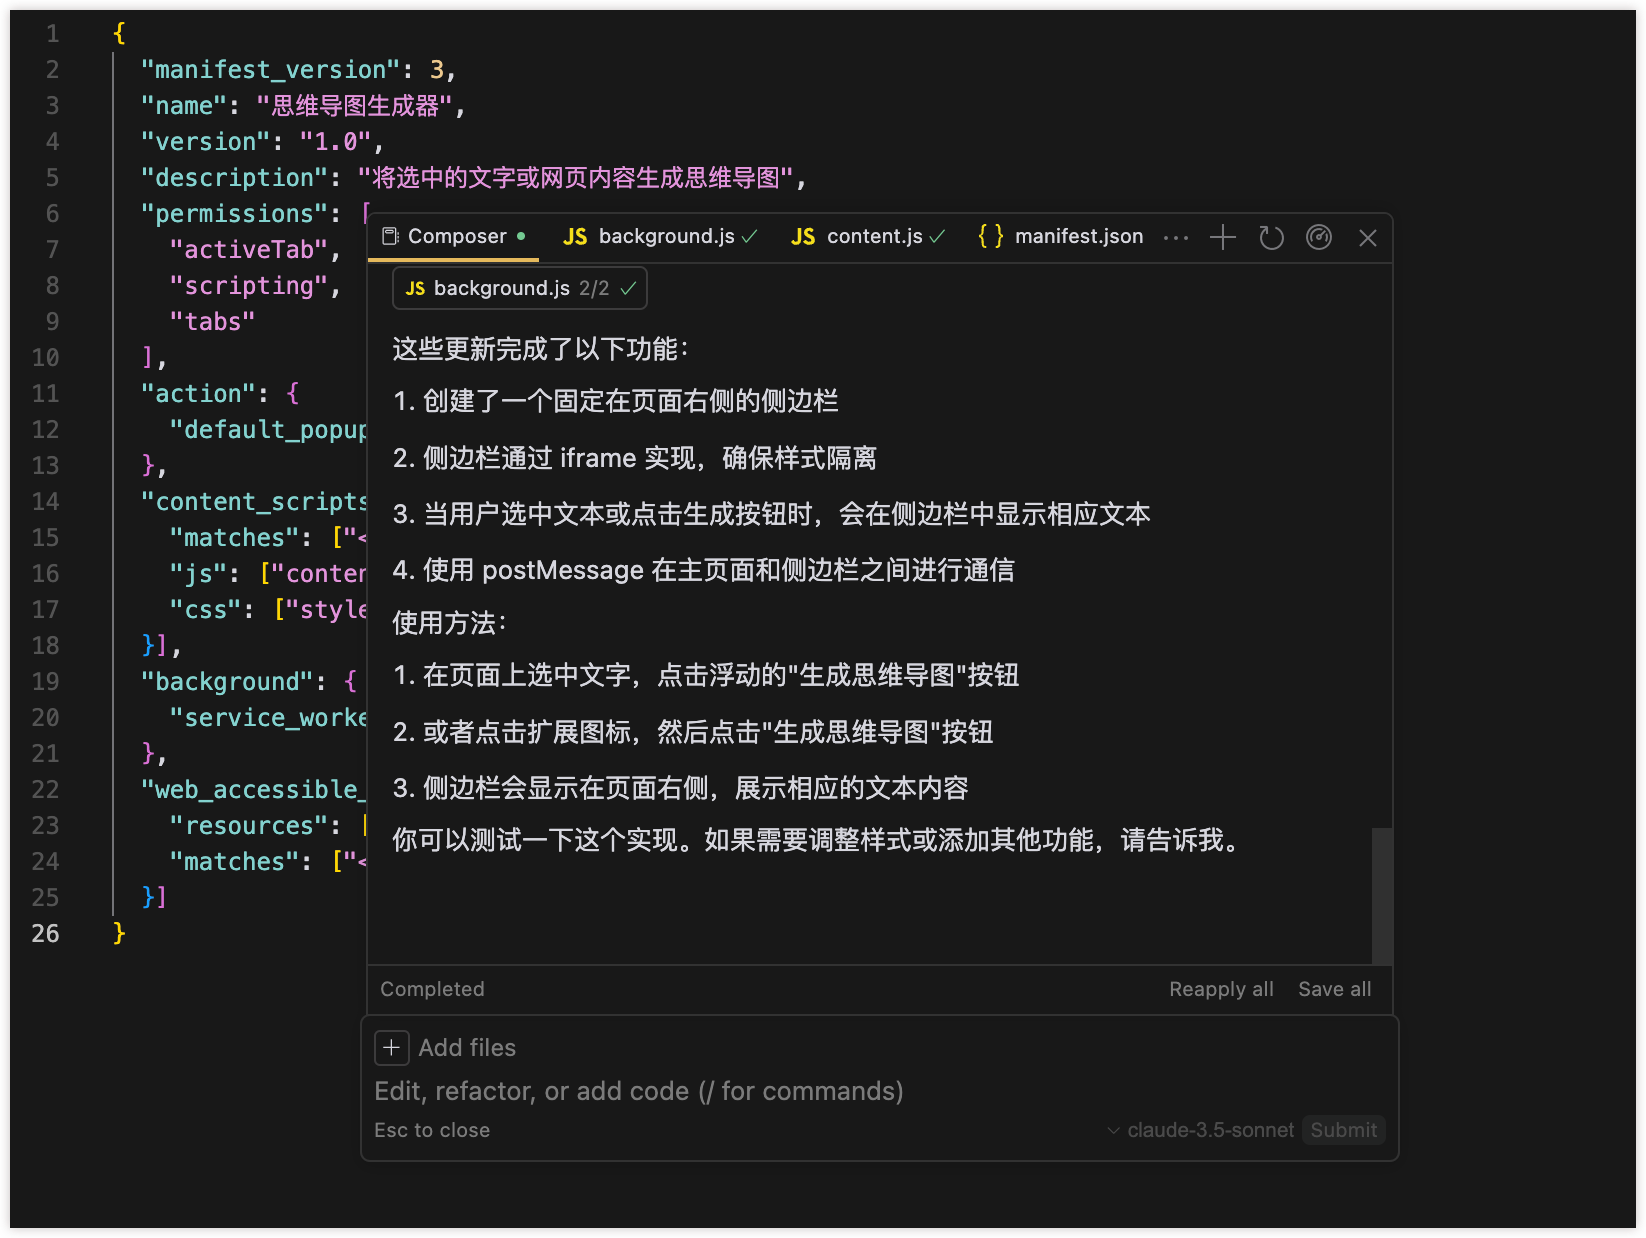Screen dimensions: 1646x1238
Task: Click the "permissions" key in the editor
Action: [x=234, y=214]
